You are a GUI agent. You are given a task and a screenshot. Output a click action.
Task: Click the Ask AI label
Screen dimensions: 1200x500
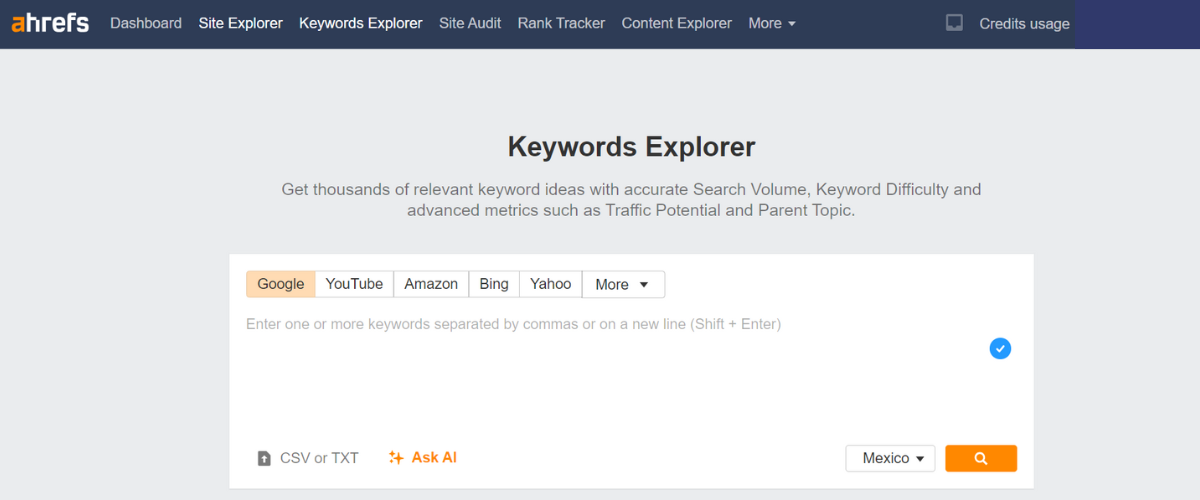434,457
